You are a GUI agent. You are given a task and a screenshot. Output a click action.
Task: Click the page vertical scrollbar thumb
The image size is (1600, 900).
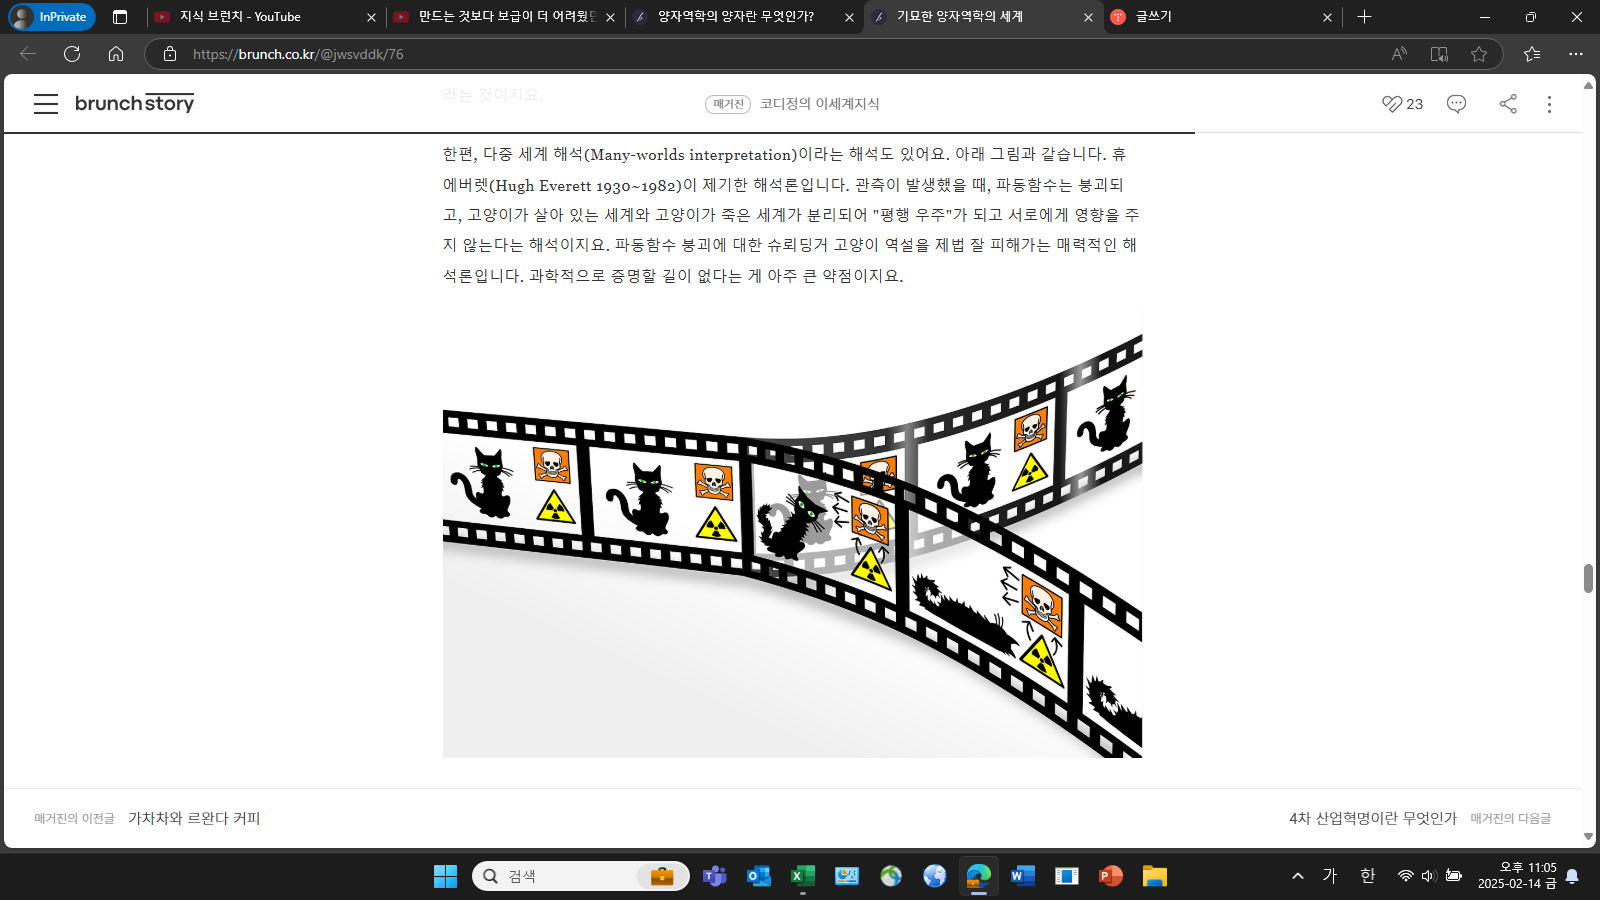coord(1588,578)
